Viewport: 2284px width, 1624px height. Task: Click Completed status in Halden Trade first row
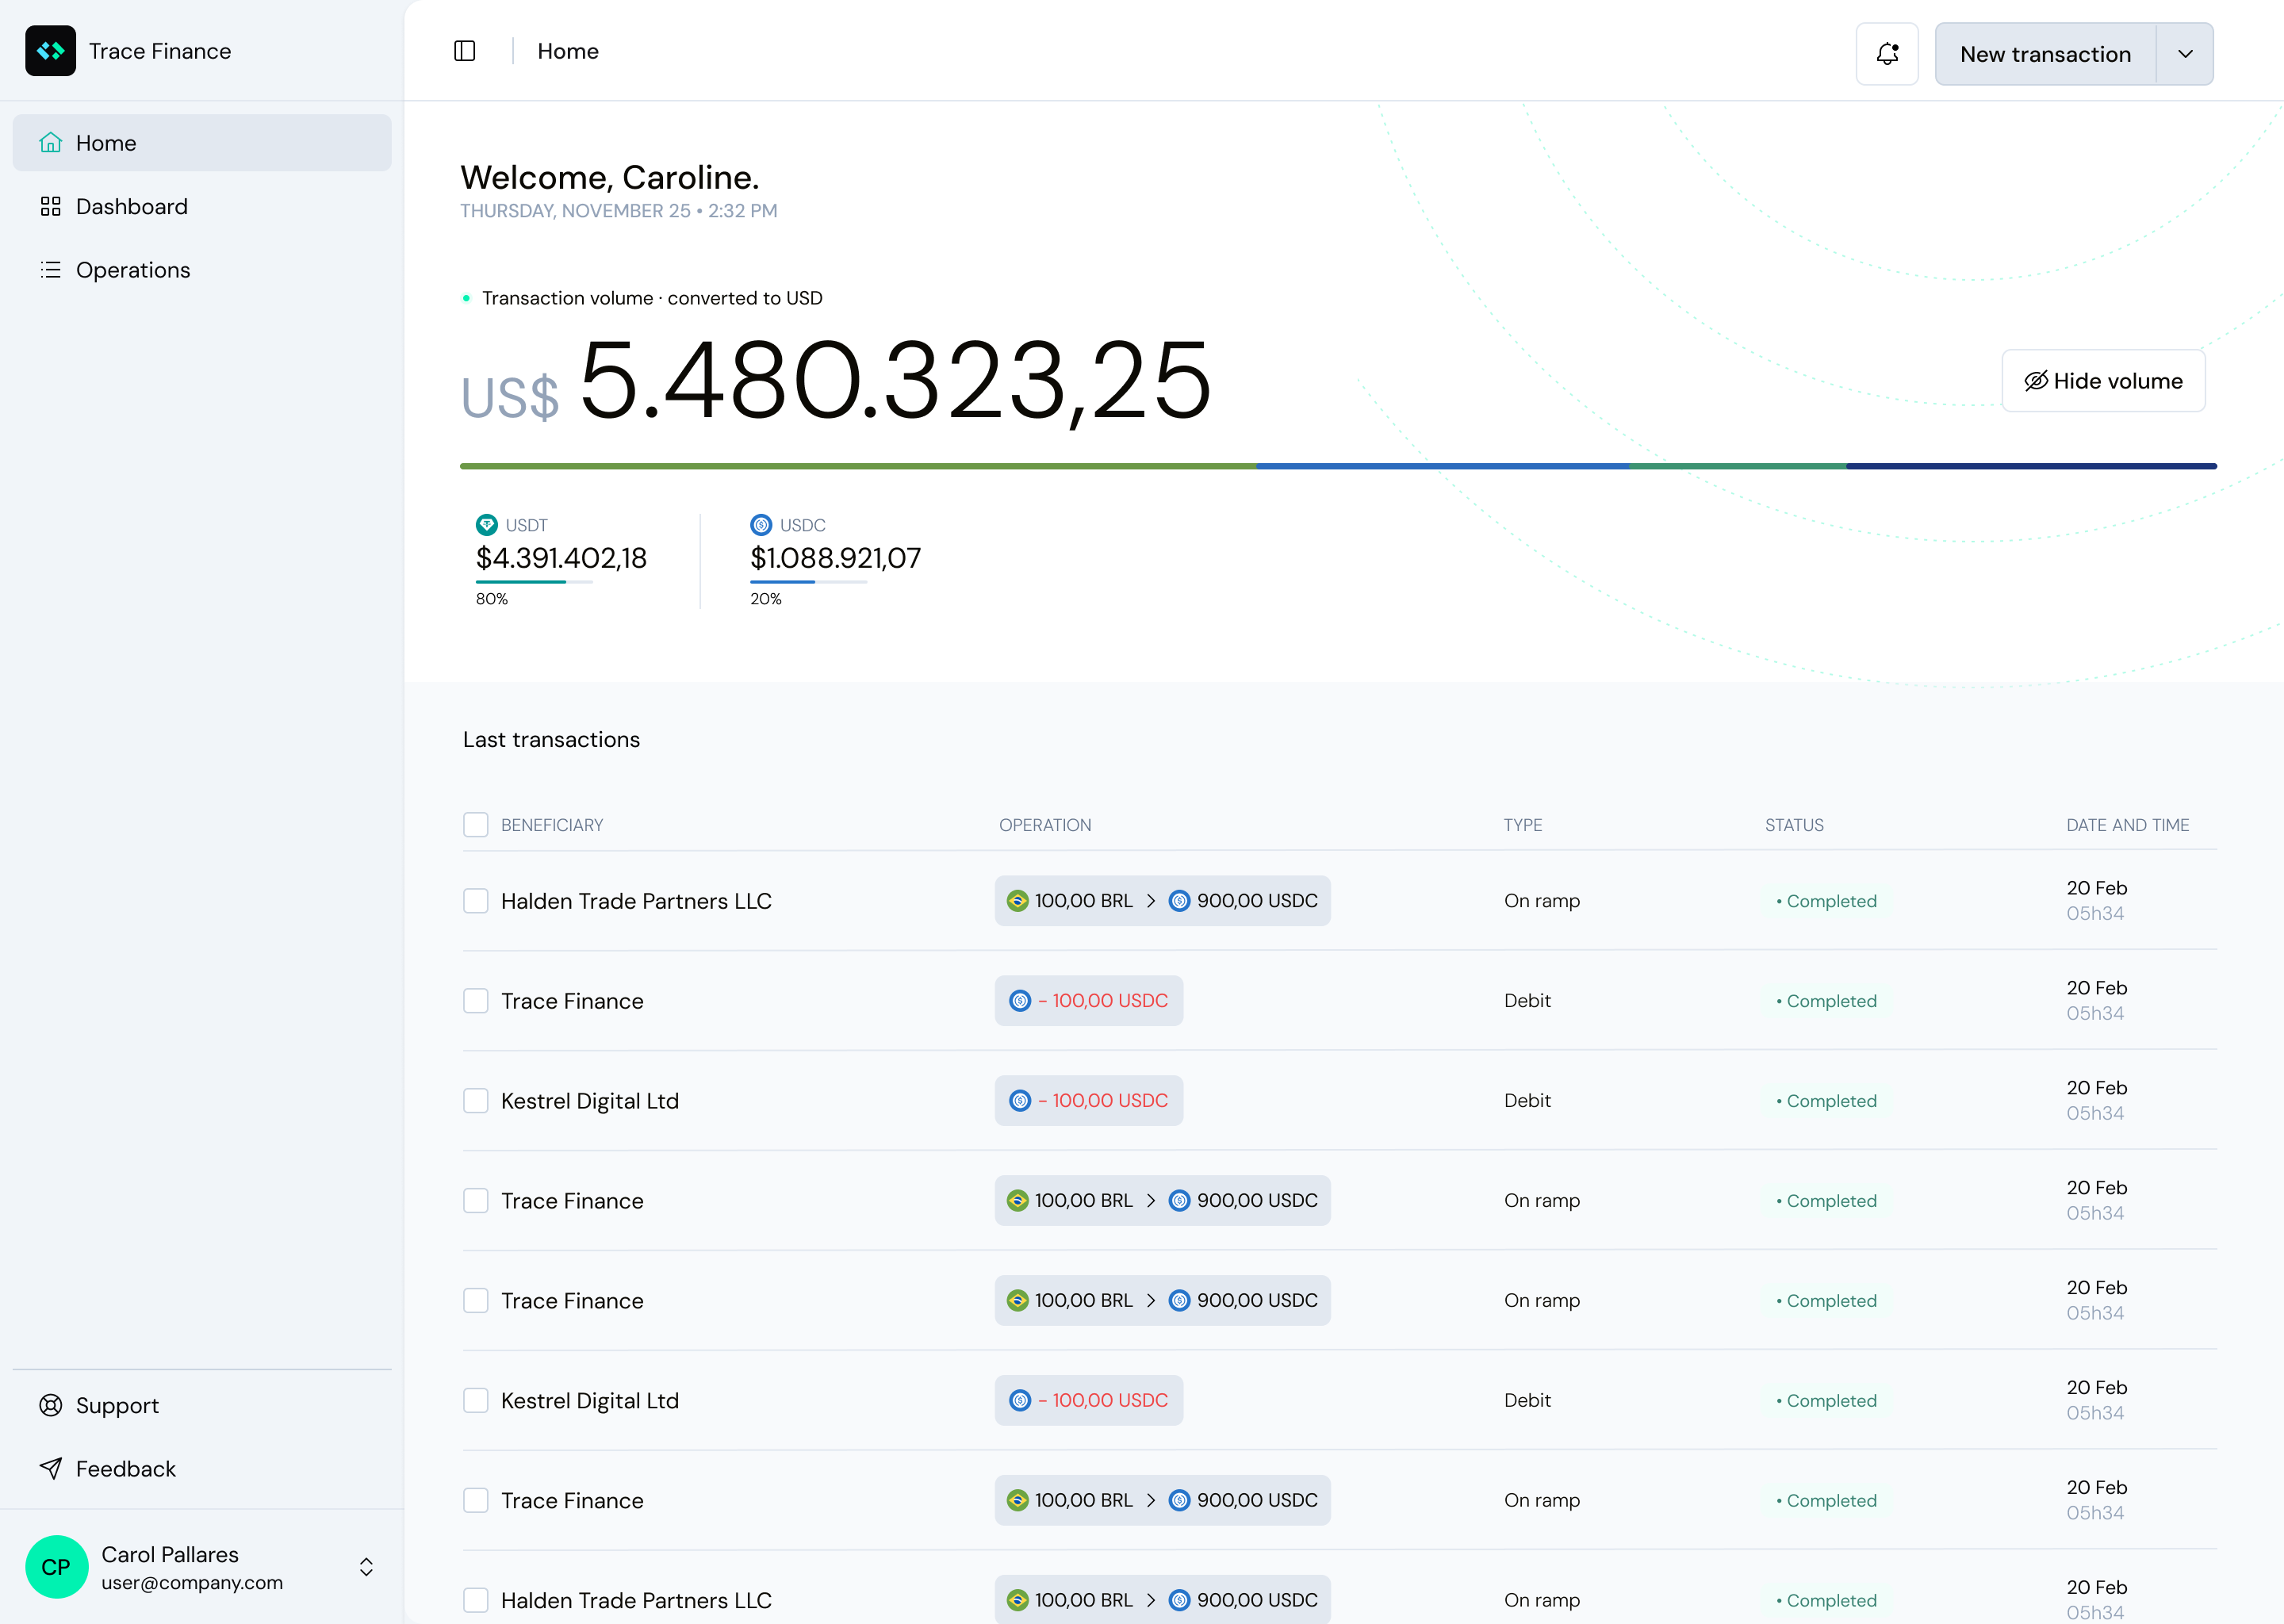point(1826,901)
